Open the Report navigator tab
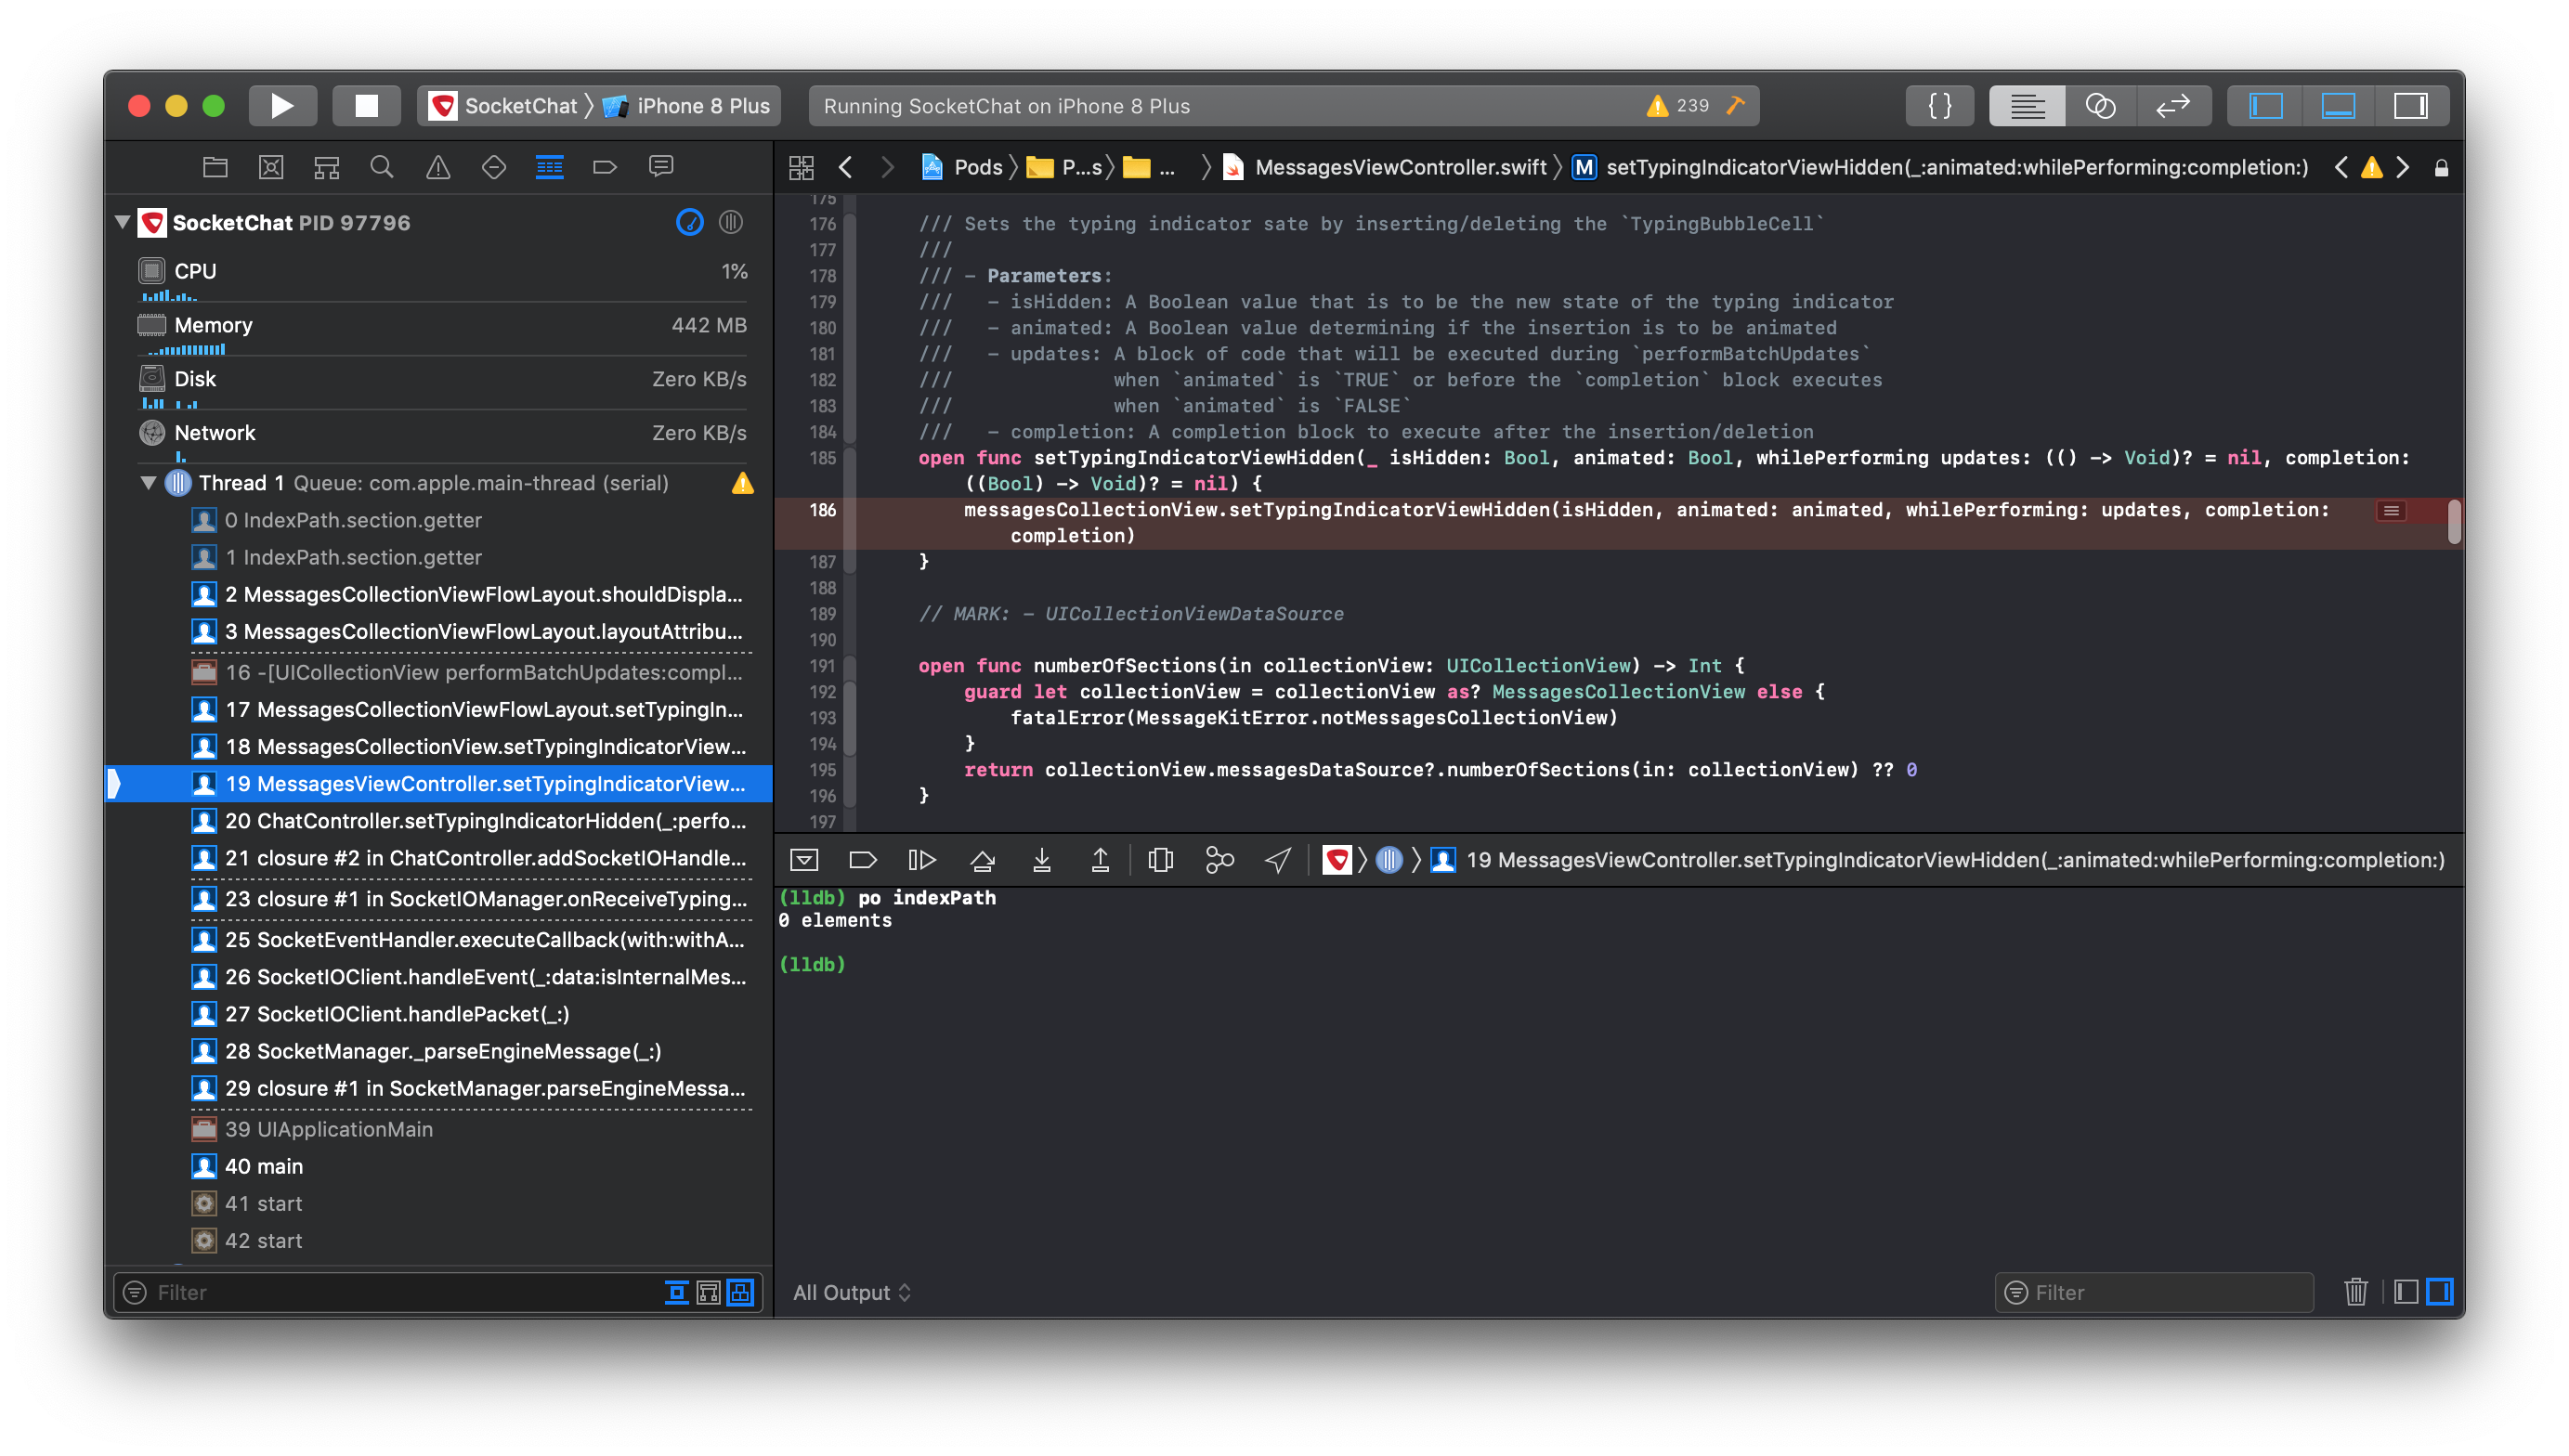The width and height of the screenshot is (2569, 1456). [661, 167]
